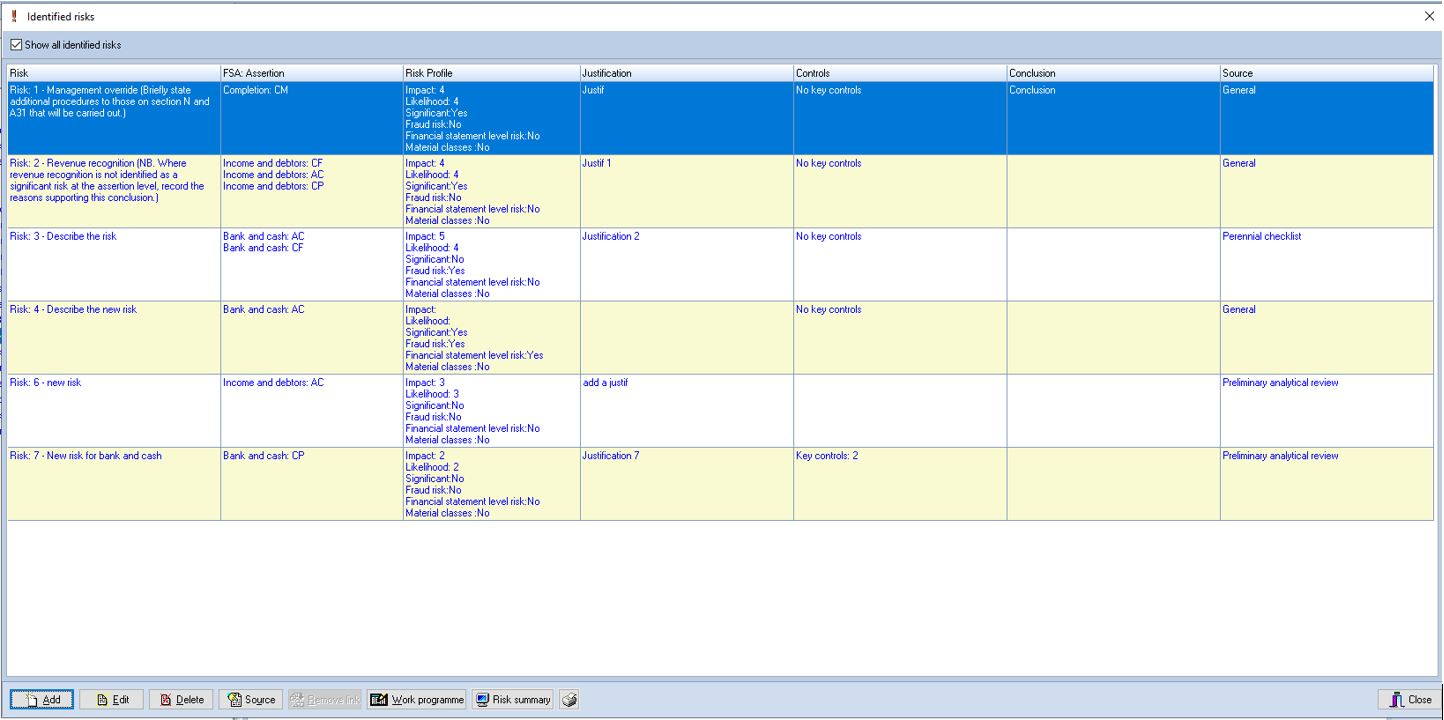Open the Work programme
The width and height of the screenshot is (1444, 720).
point(417,700)
